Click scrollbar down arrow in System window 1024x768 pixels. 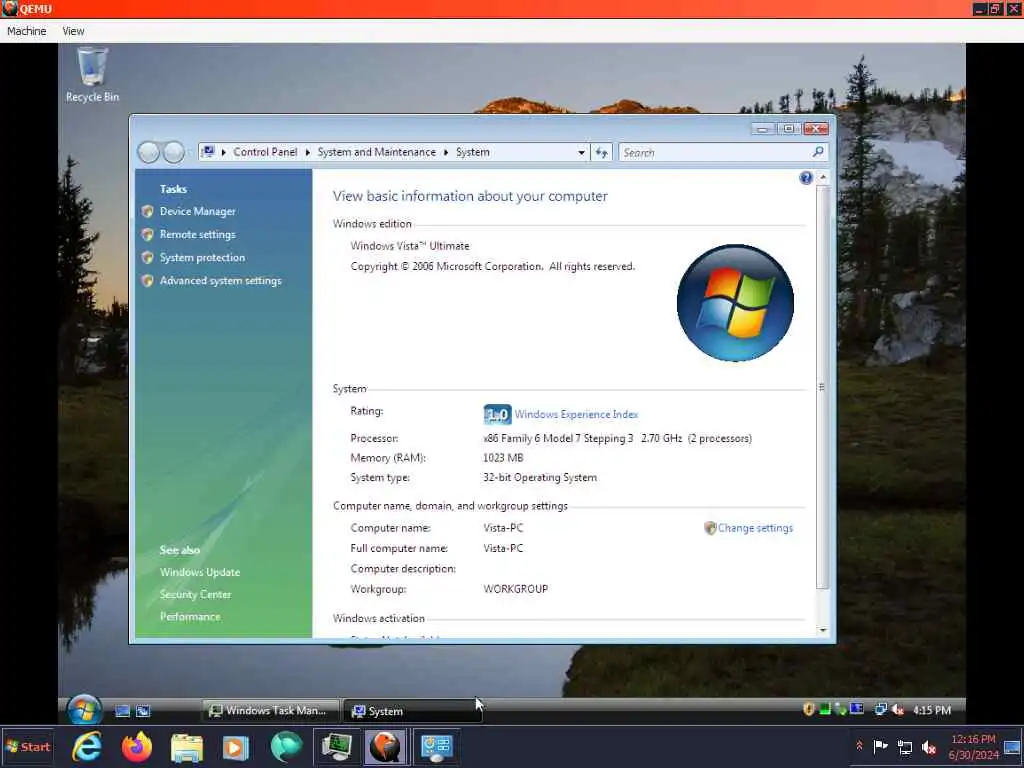click(823, 630)
